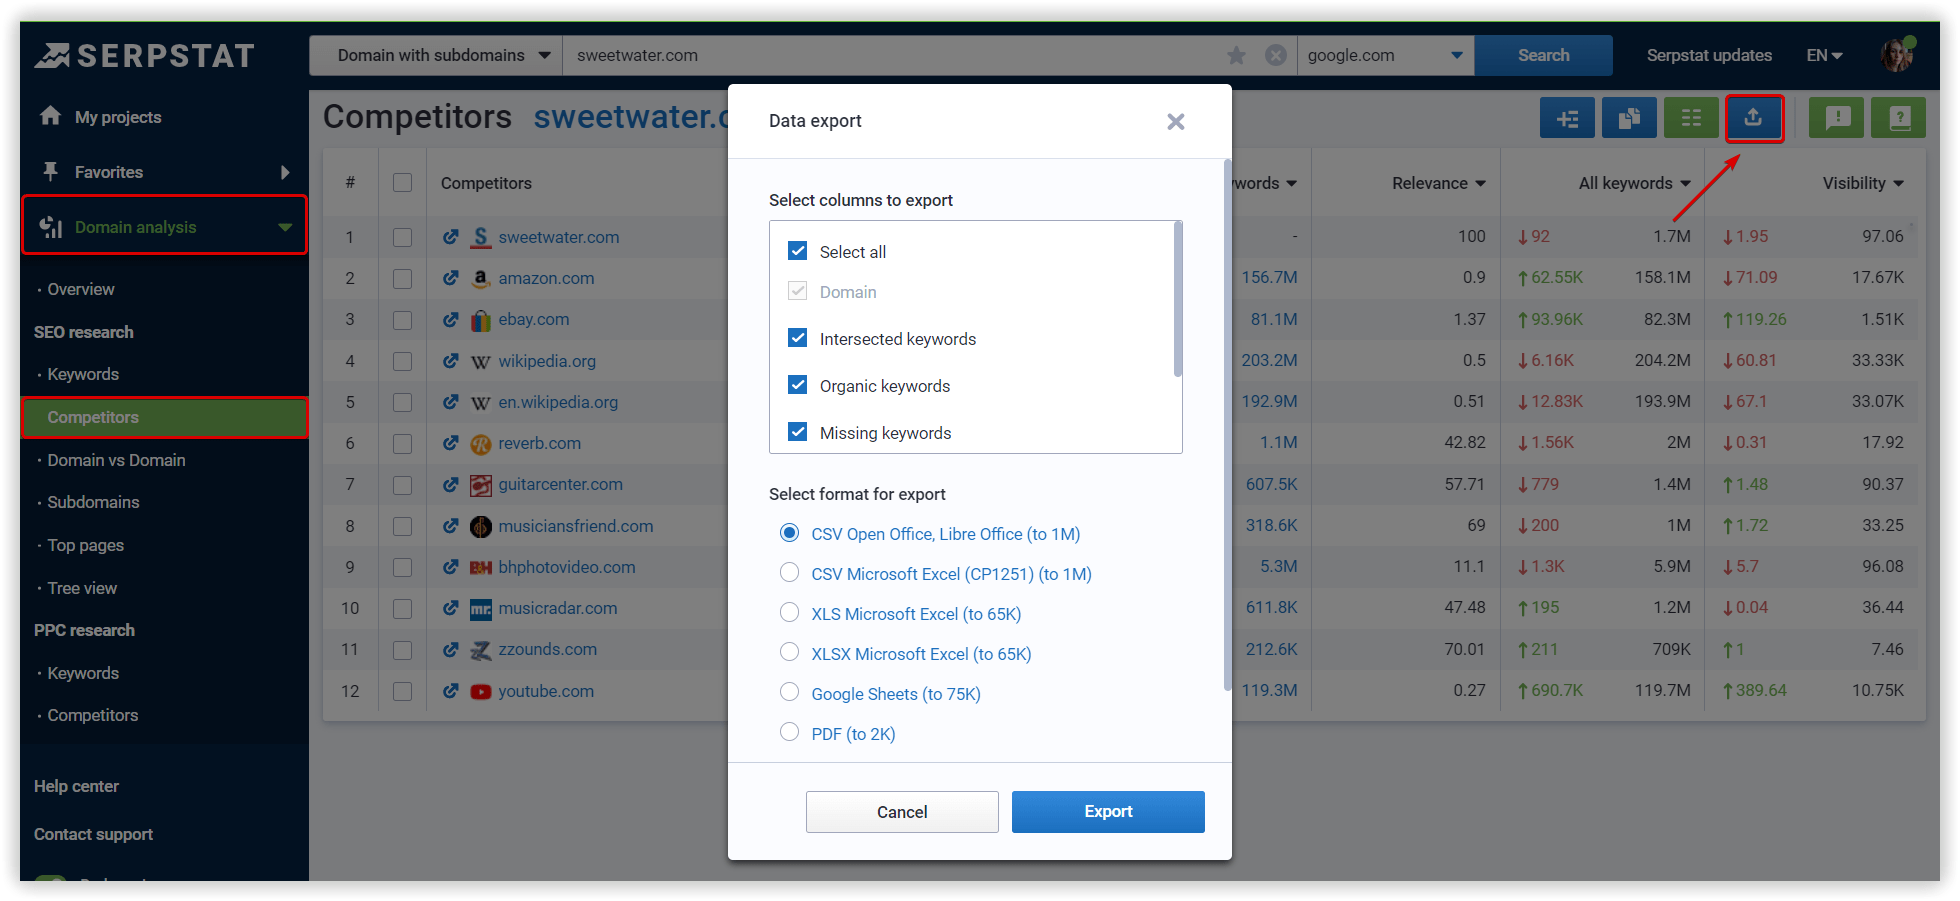Click the favorite star in search bar
This screenshot has height=901, width=1960.
coord(1237,56)
